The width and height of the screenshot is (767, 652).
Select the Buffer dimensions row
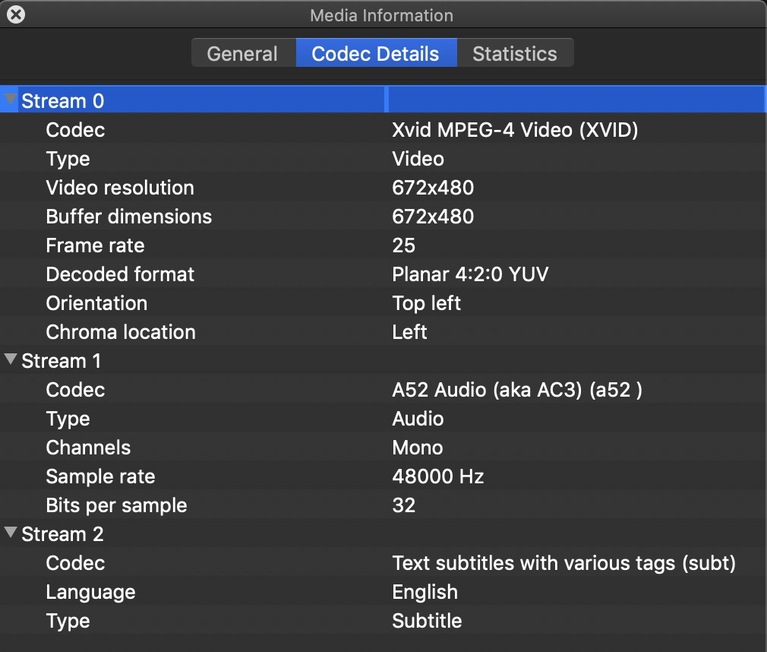click(x=129, y=217)
